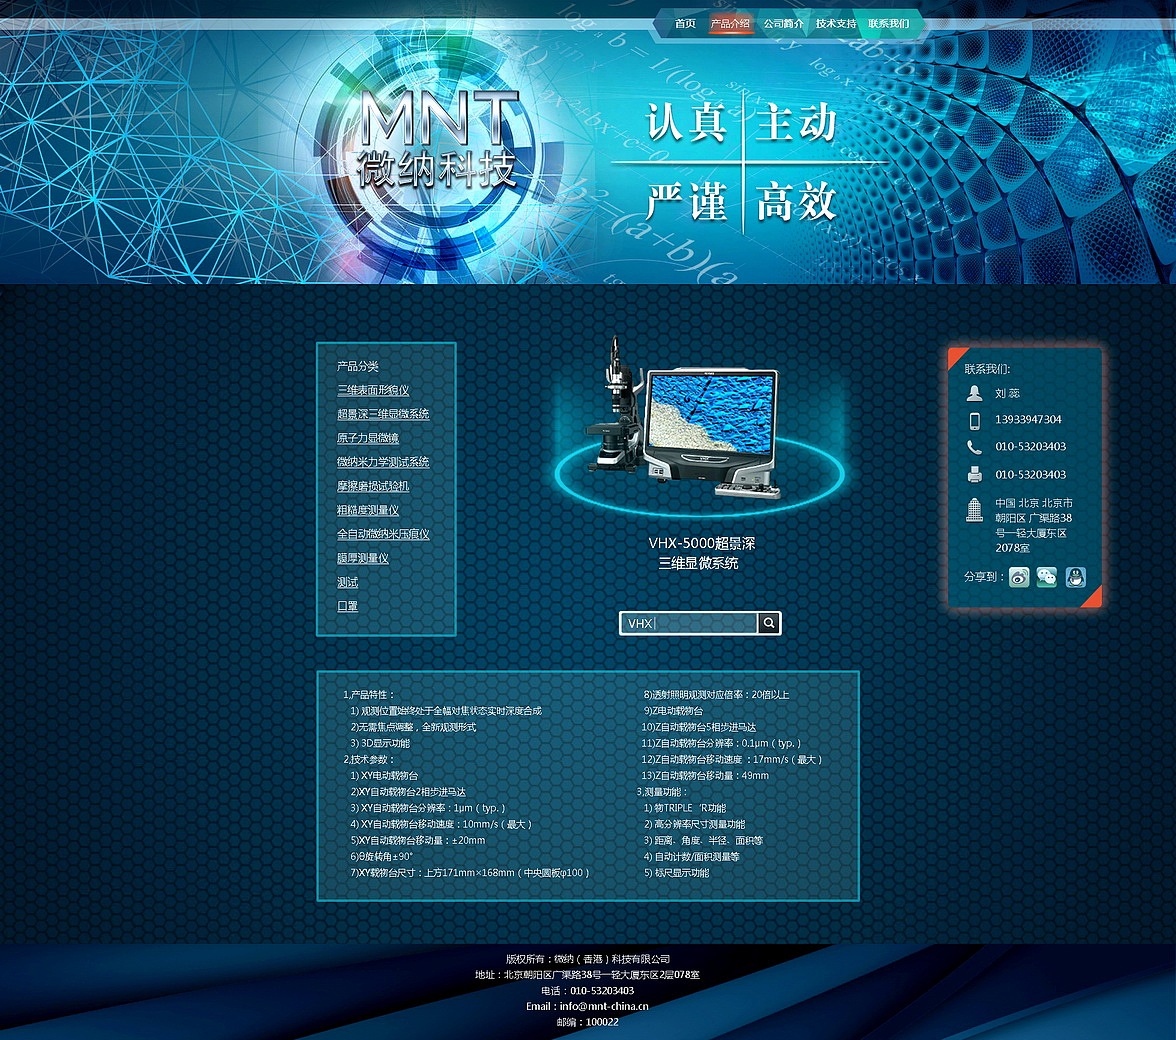Viewport: 1176px width, 1040px height.
Task: Click the 版权所有 copyright line
Action: (x=587, y=959)
